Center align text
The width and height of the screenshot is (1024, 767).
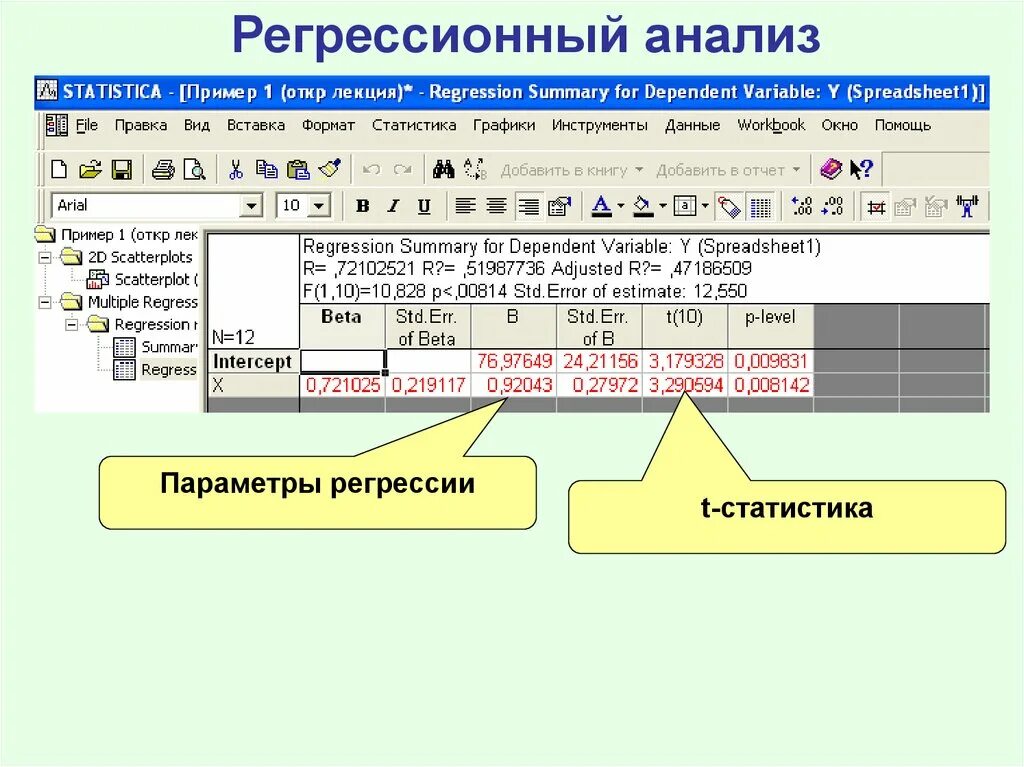[x=496, y=207]
